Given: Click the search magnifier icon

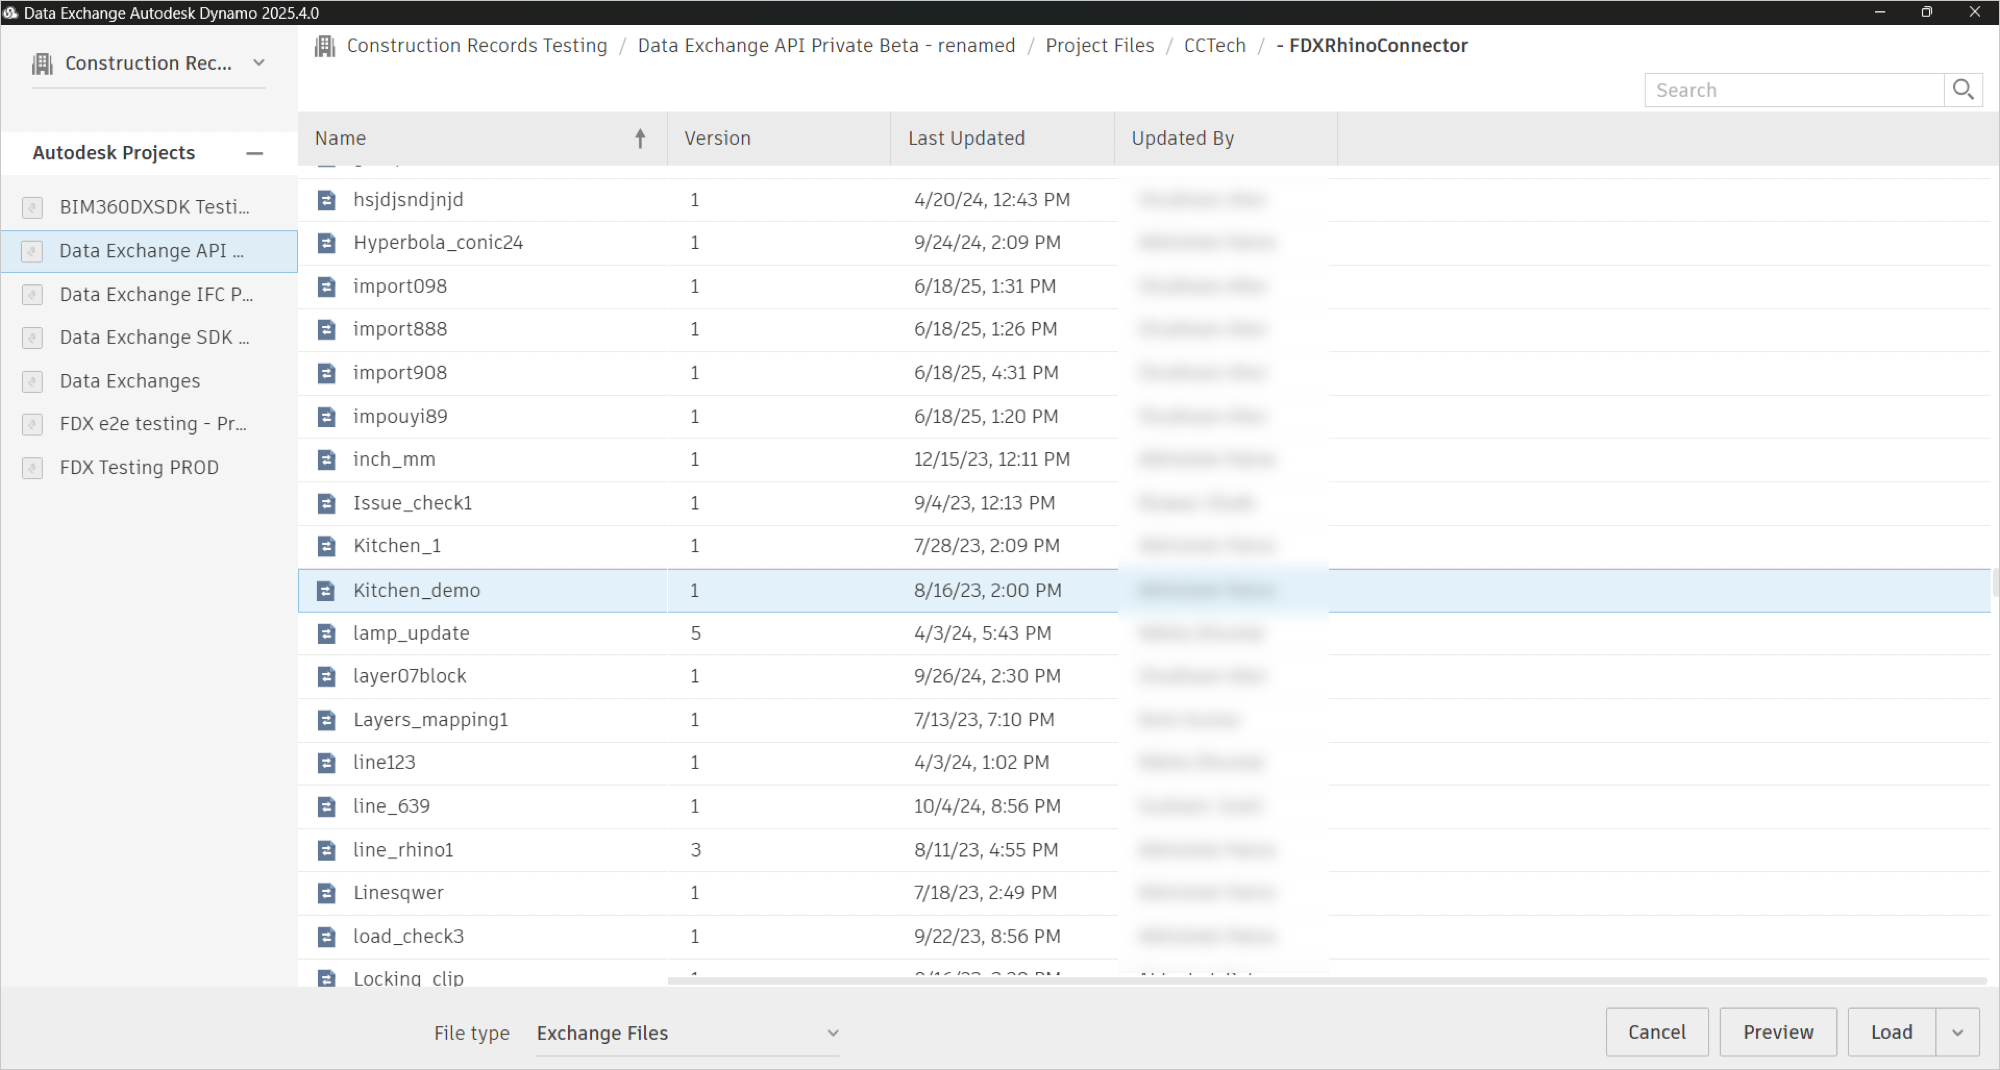Looking at the screenshot, I should pyautogui.click(x=1963, y=90).
